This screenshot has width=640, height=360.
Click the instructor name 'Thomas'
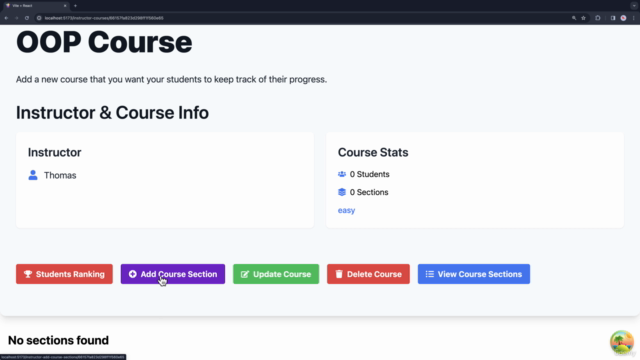(60, 175)
